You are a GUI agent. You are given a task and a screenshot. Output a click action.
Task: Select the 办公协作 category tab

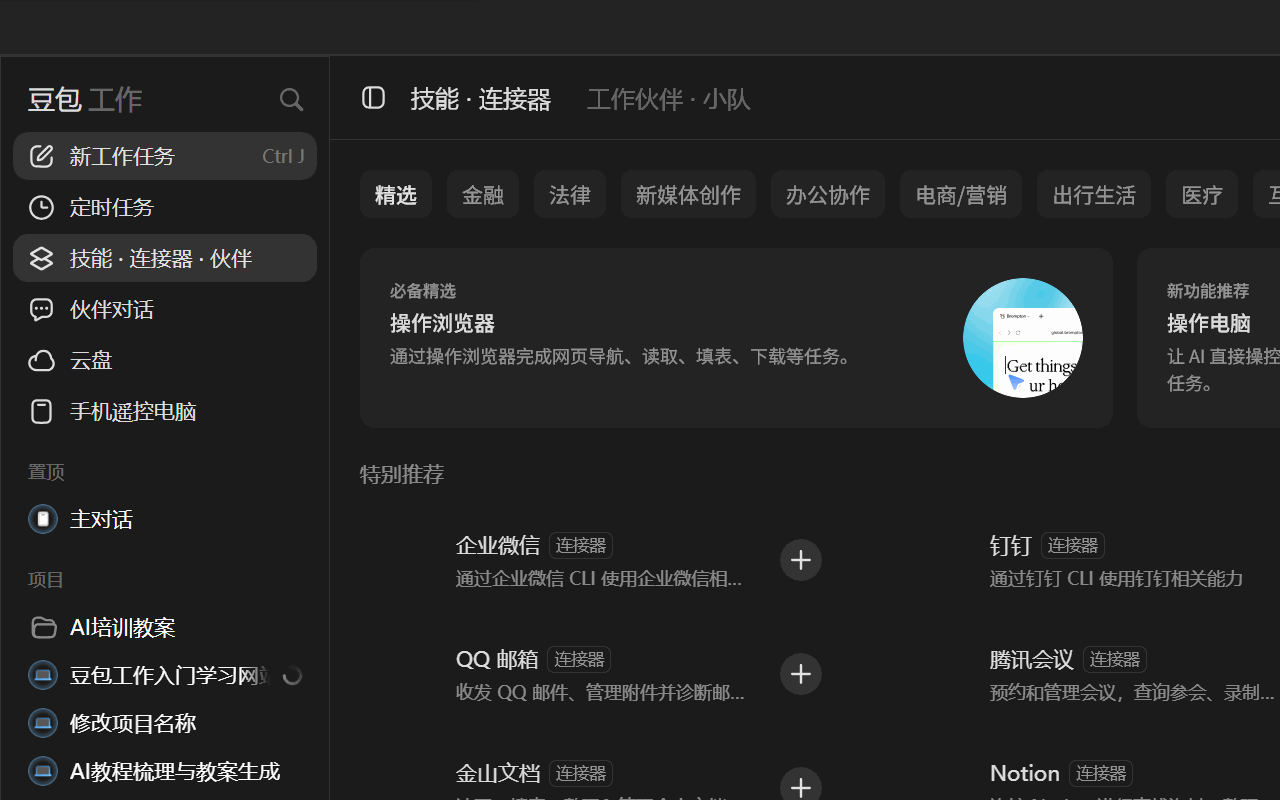click(828, 194)
